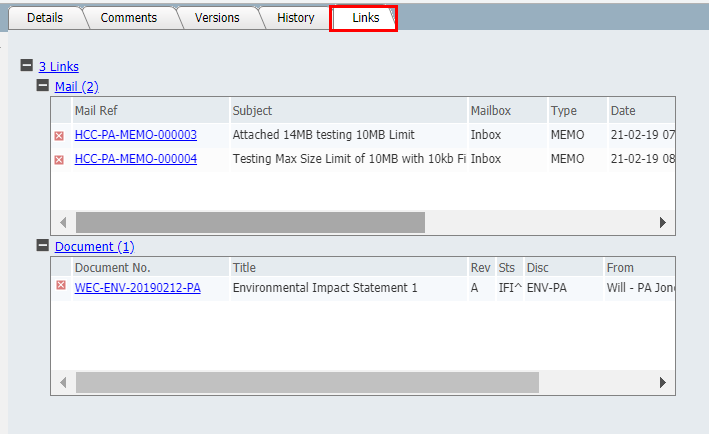Select 'Testing Max Size Limit of 10MB' subject
This screenshot has height=434, width=709.
tap(349, 159)
